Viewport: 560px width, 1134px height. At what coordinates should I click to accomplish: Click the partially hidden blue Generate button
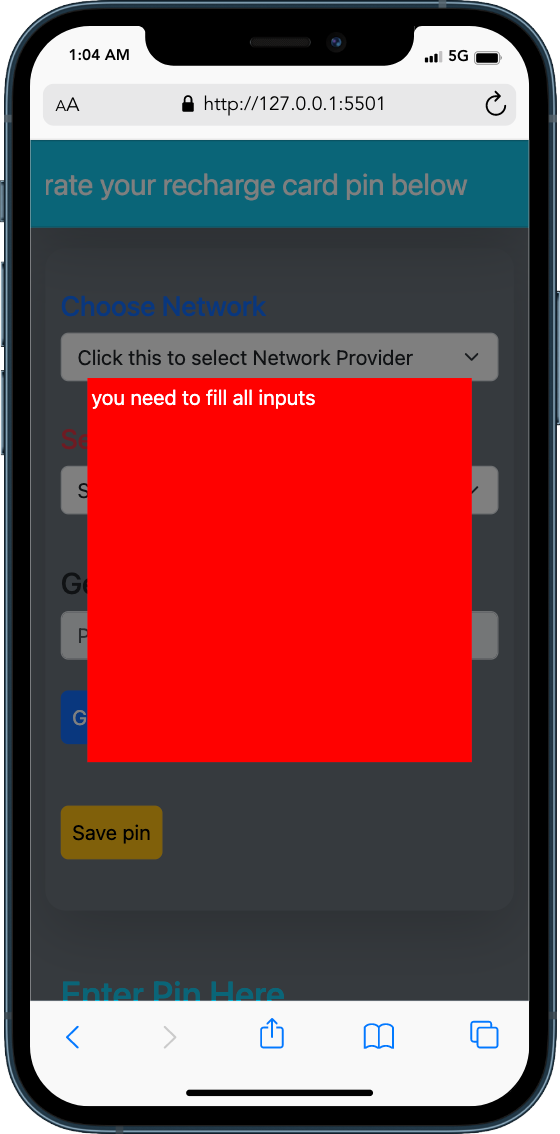tap(74, 717)
